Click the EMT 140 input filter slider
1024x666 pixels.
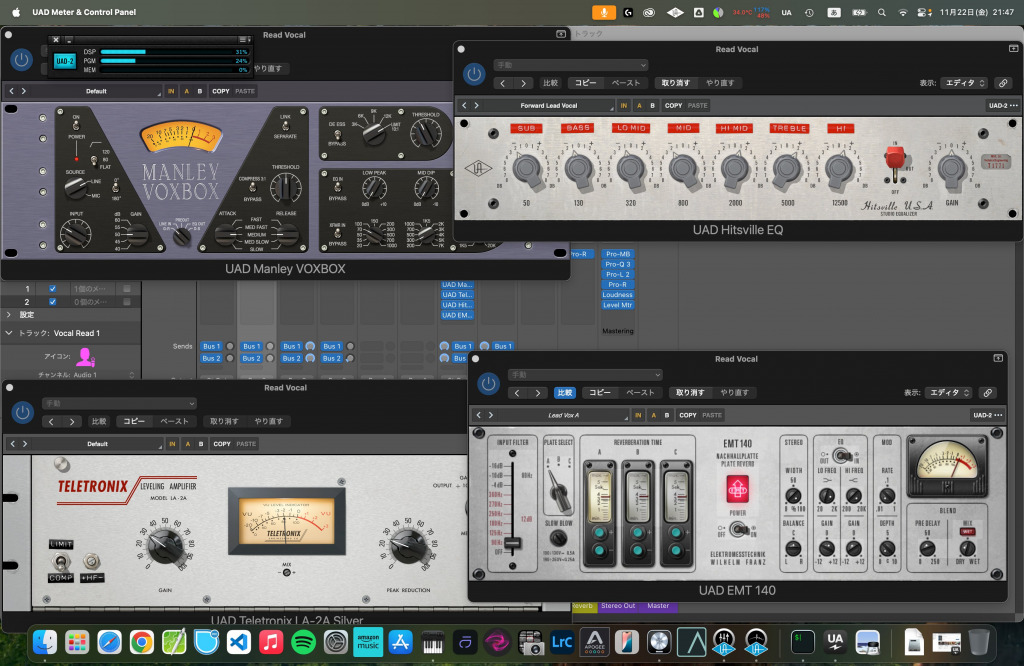coord(512,541)
